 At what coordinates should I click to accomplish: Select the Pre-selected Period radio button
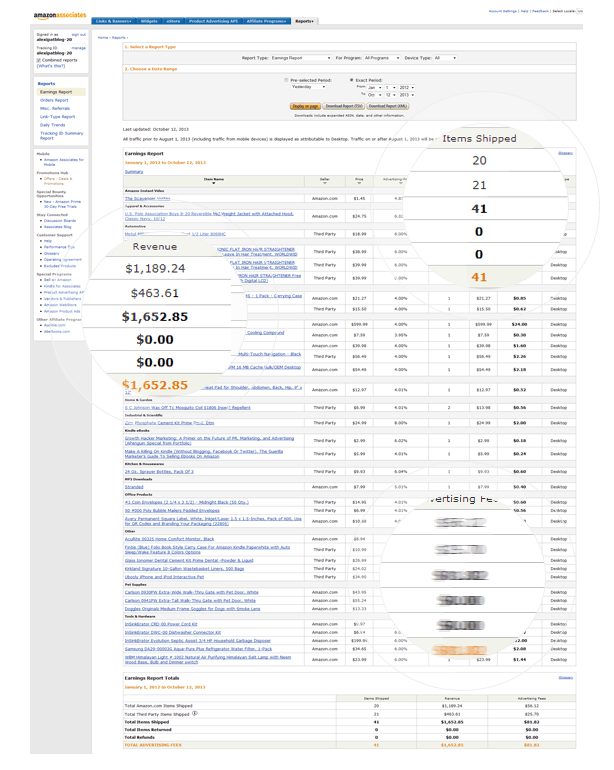click(x=286, y=80)
